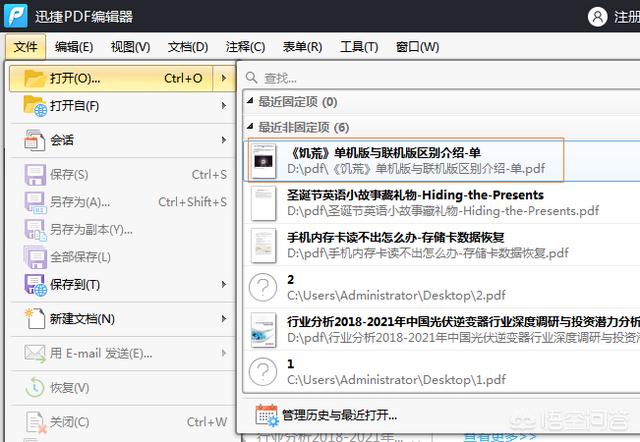This screenshot has height=442, width=640.
Task: Click the 注册 register link
Action: [x=627, y=17]
